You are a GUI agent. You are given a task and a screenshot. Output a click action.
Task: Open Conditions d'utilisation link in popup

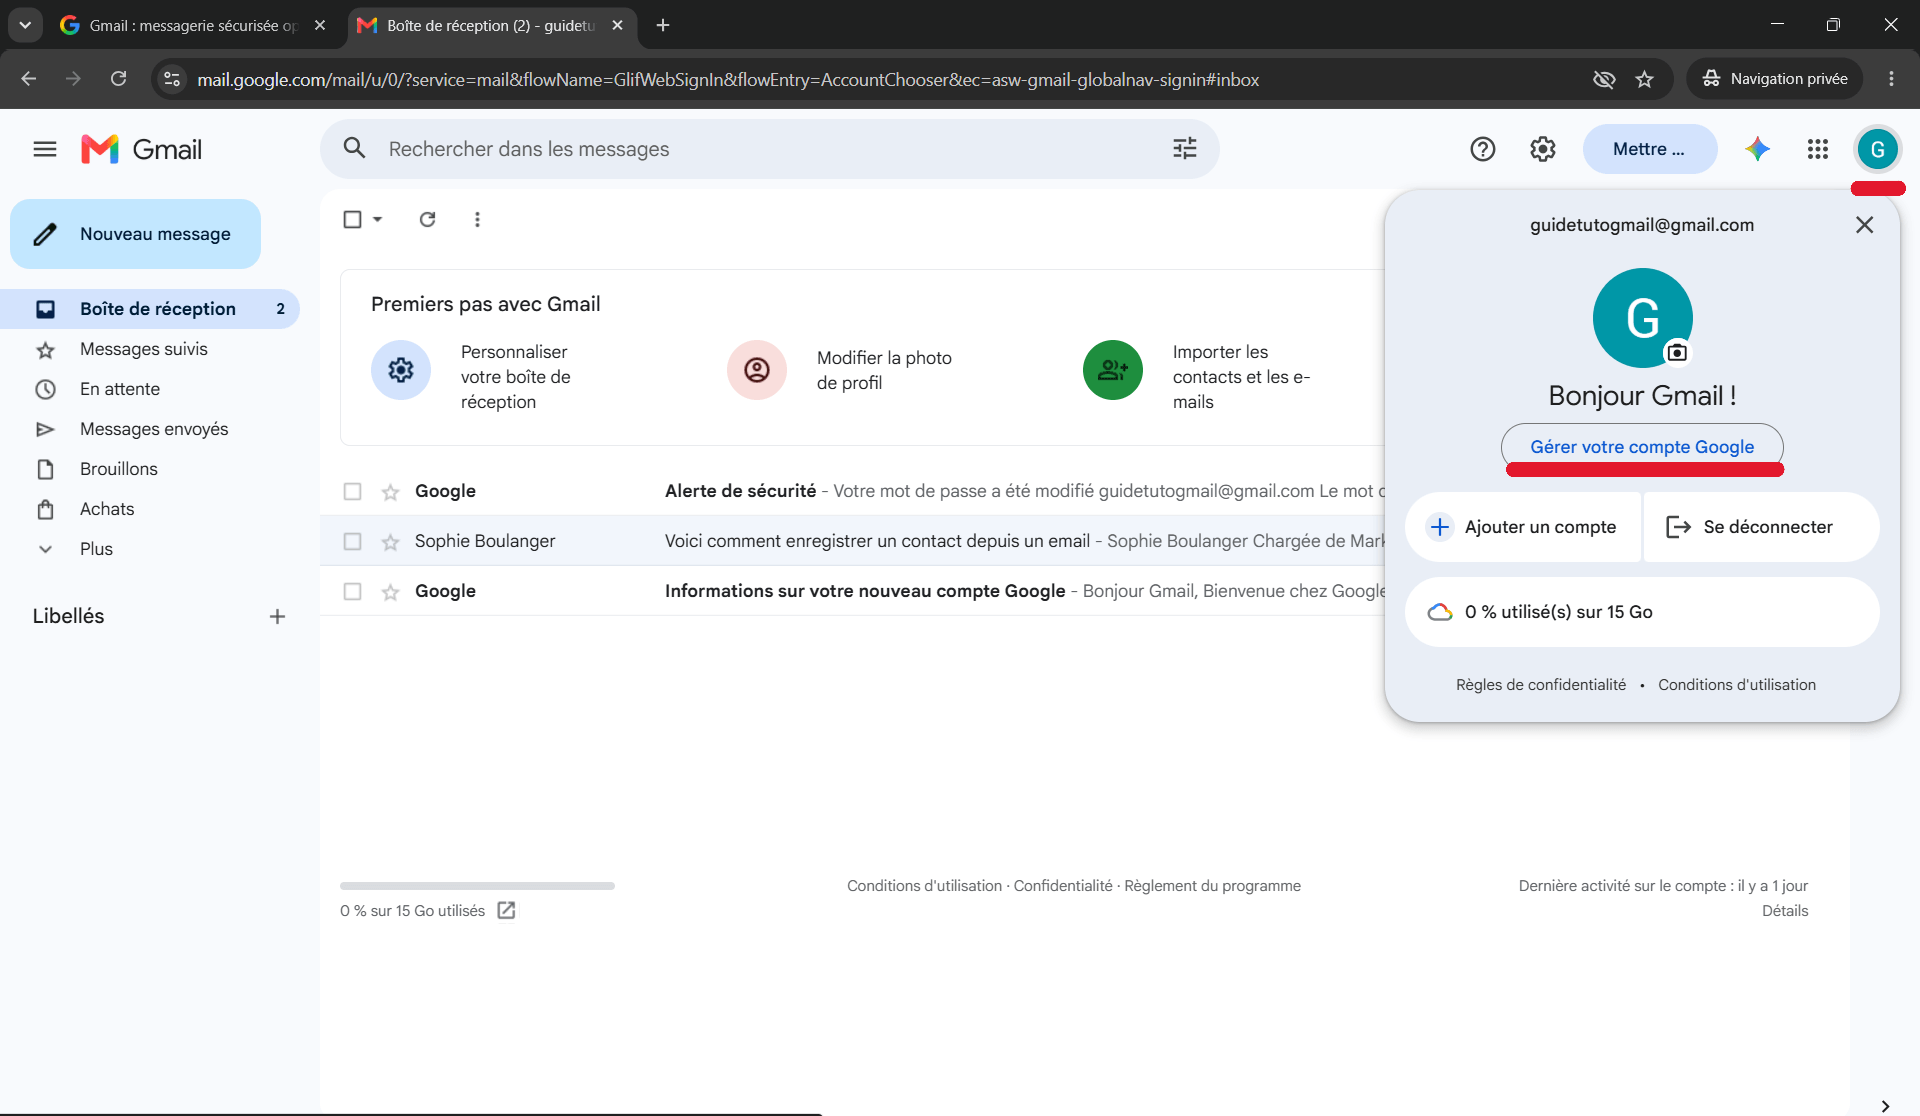click(1737, 685)
